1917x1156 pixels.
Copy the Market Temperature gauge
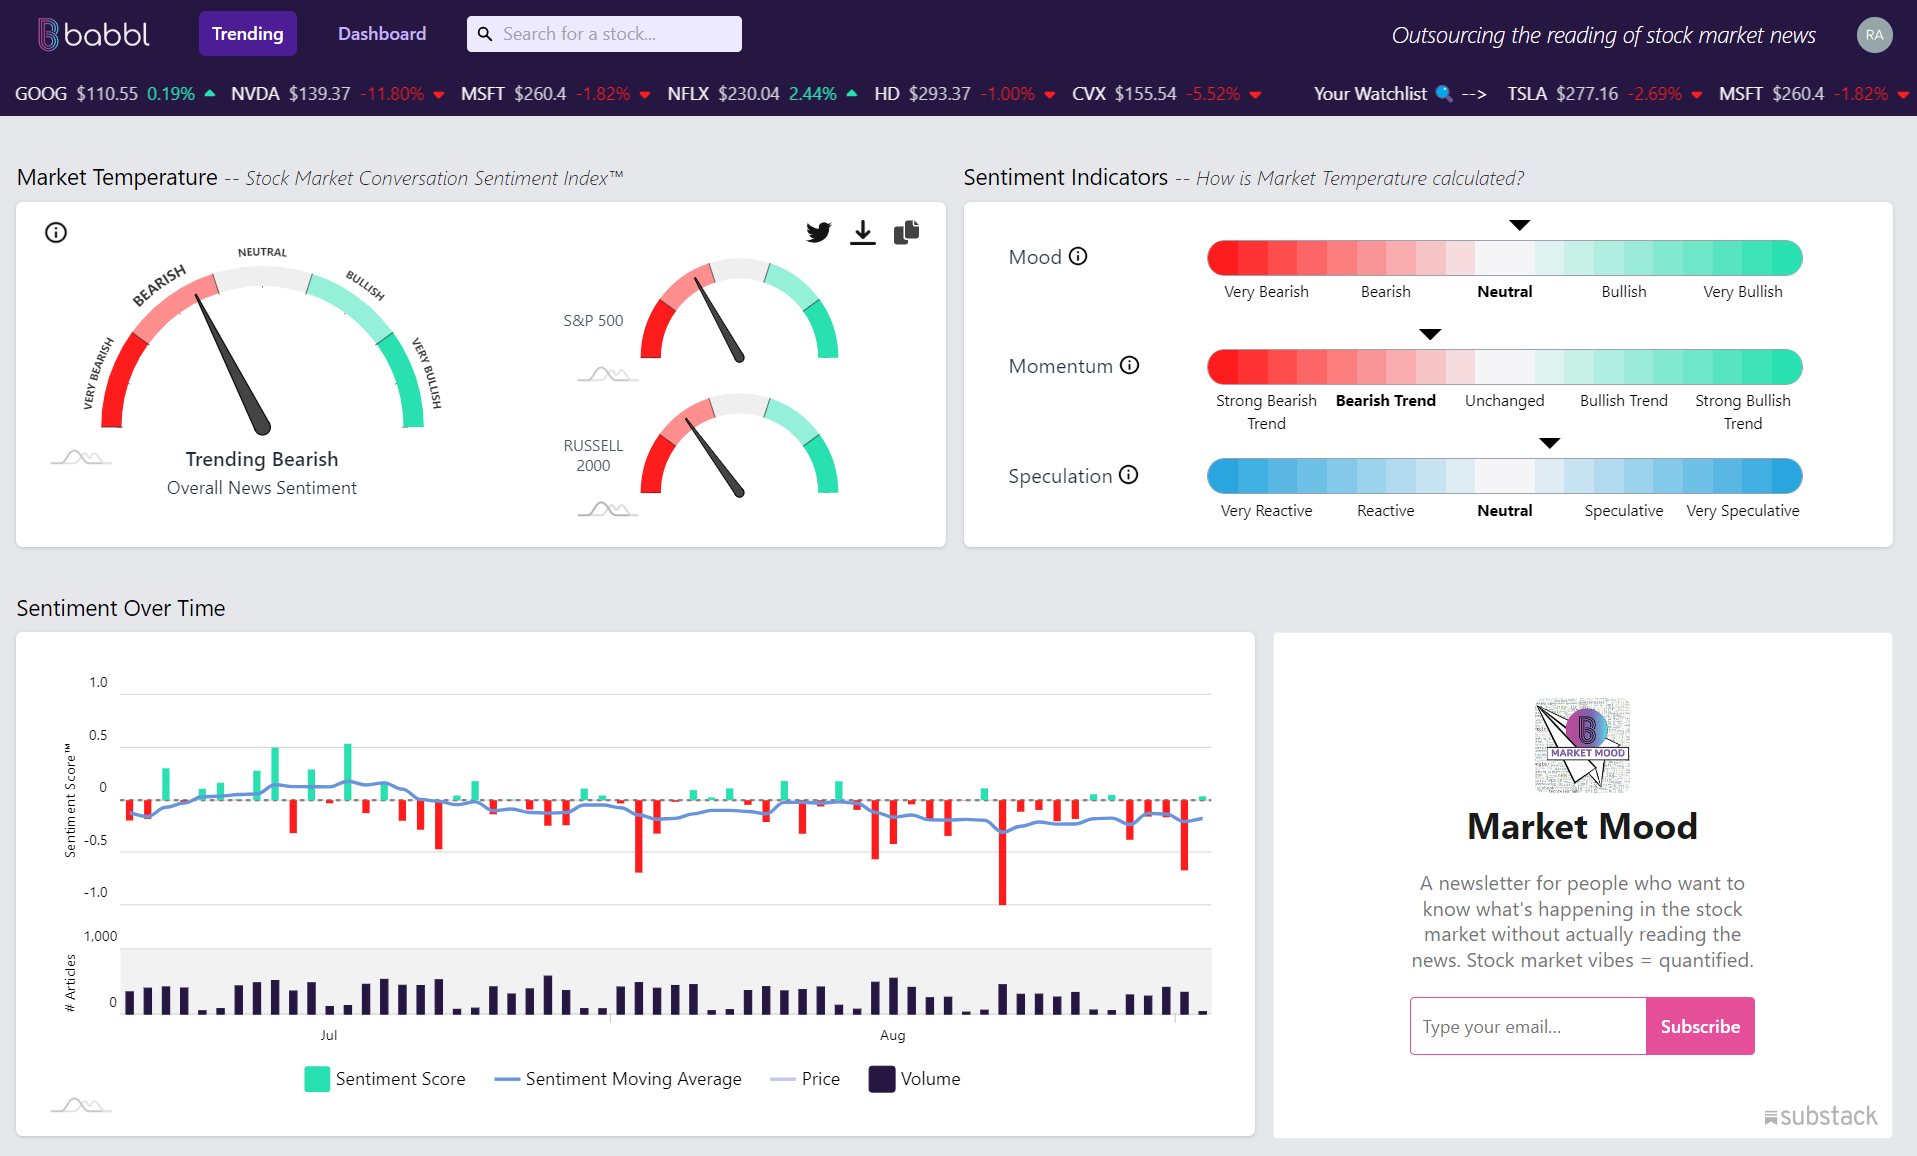coord(907,233)
